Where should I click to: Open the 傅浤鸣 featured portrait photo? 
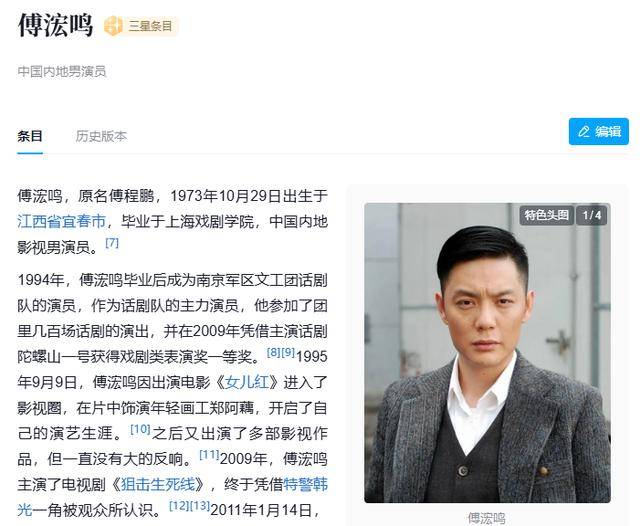click(x=487, y=353)
